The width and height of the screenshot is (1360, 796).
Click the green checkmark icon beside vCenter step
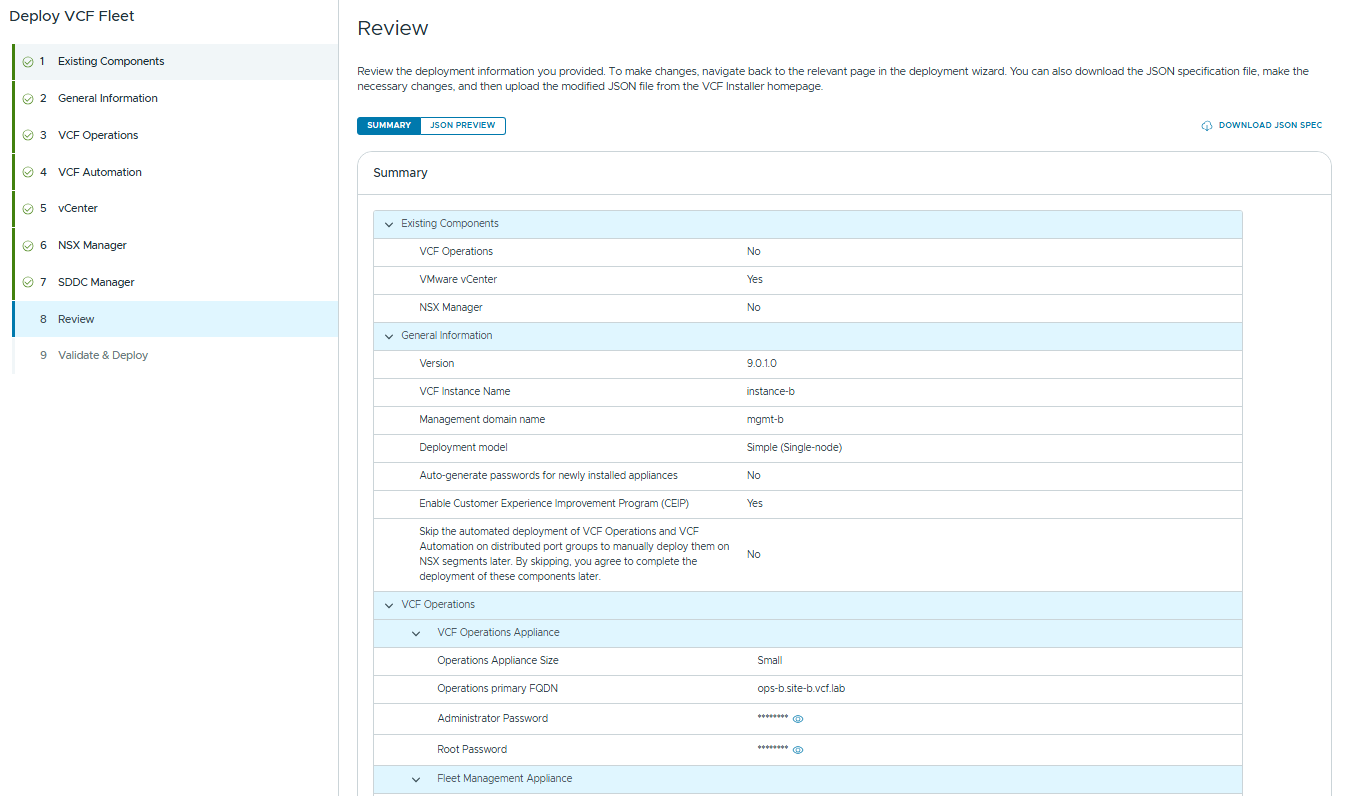pyautogui.click(x=28, y=209)
